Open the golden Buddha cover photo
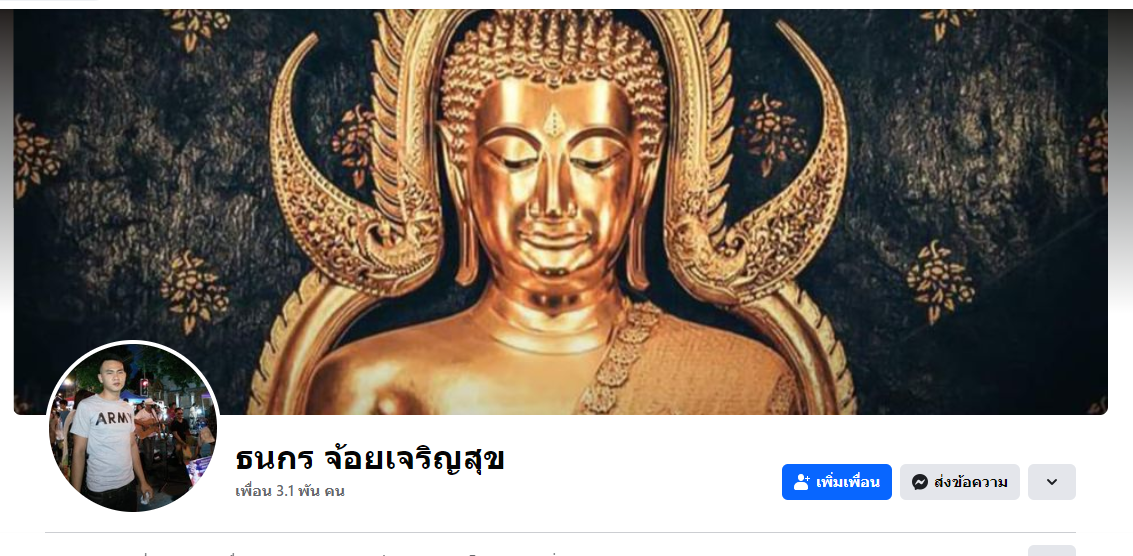This screenshot has height=556, width=1133. pos(561,212)
